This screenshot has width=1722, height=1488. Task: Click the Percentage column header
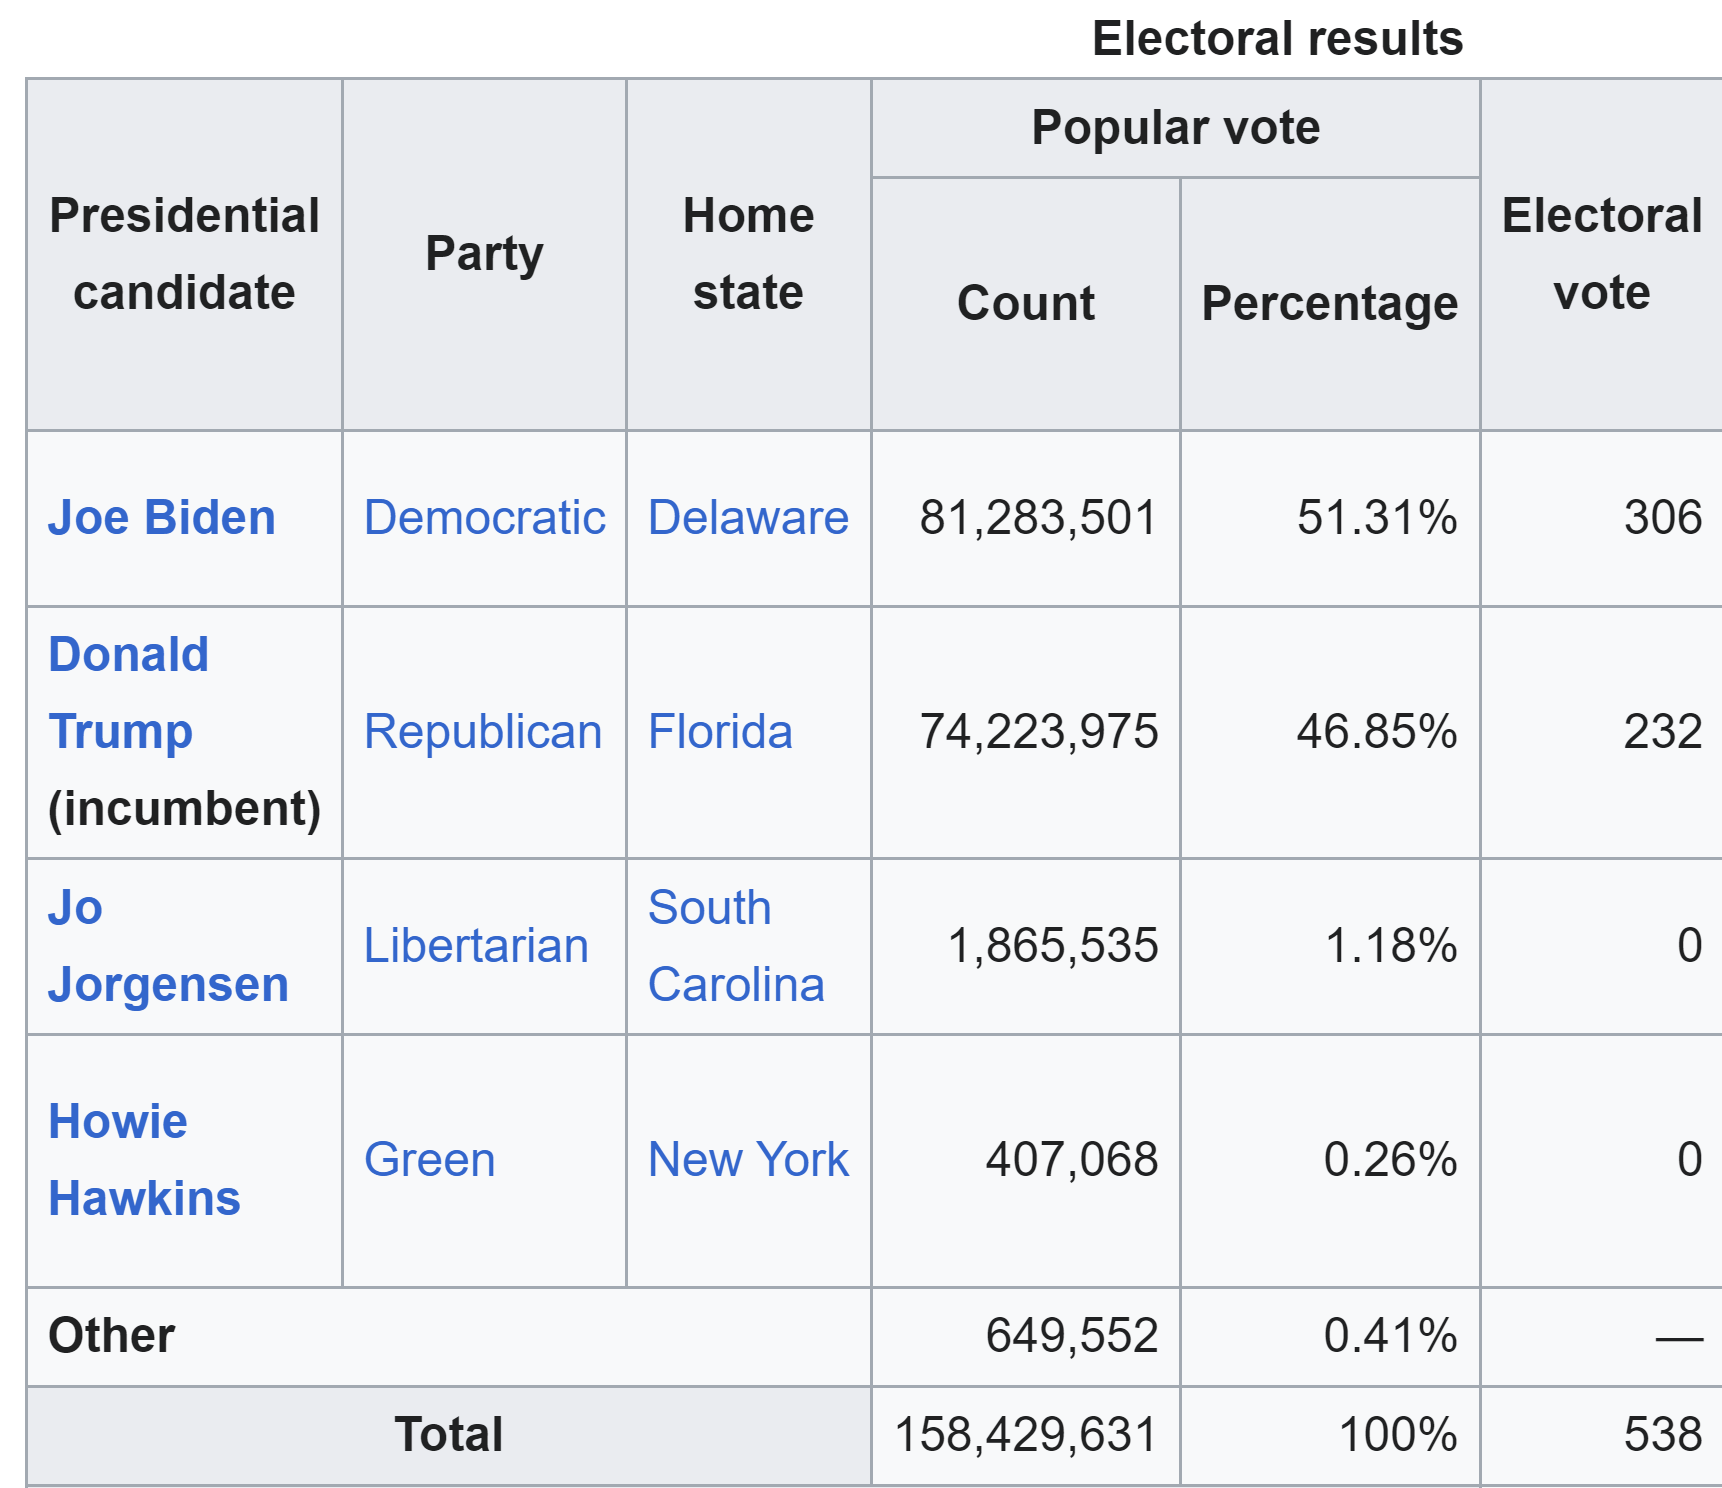click(x=1329, y=303)
